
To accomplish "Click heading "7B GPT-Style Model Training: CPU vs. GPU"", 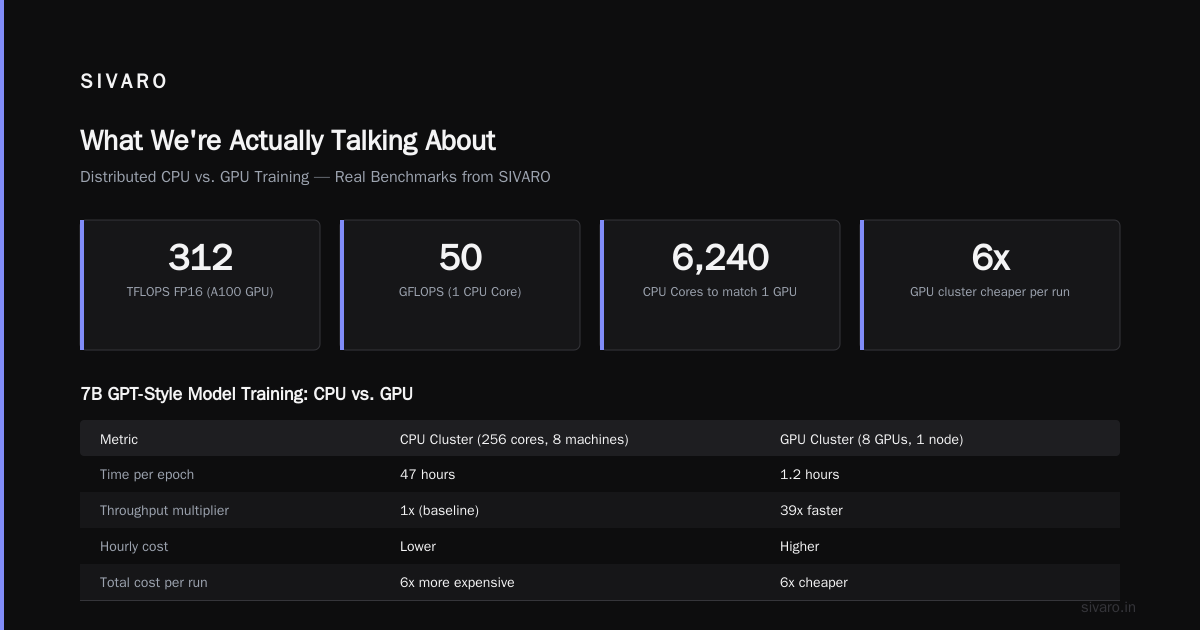I will (x=246, y=394).
